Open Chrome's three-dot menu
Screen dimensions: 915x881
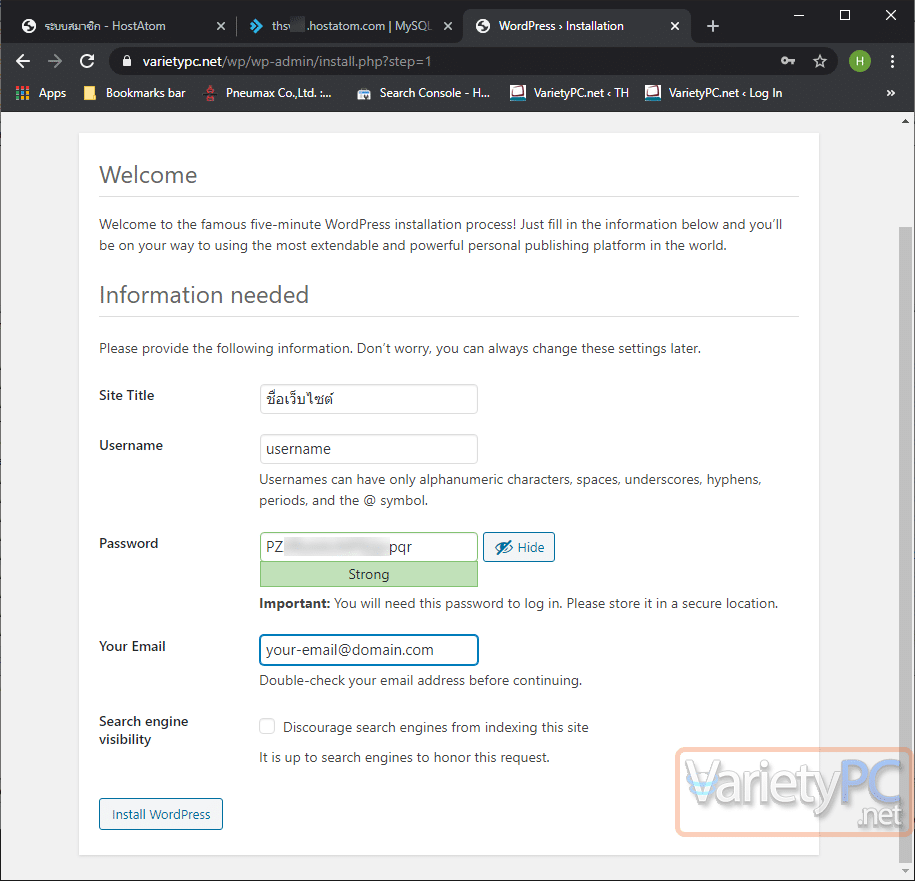click(x=892, y=61)
